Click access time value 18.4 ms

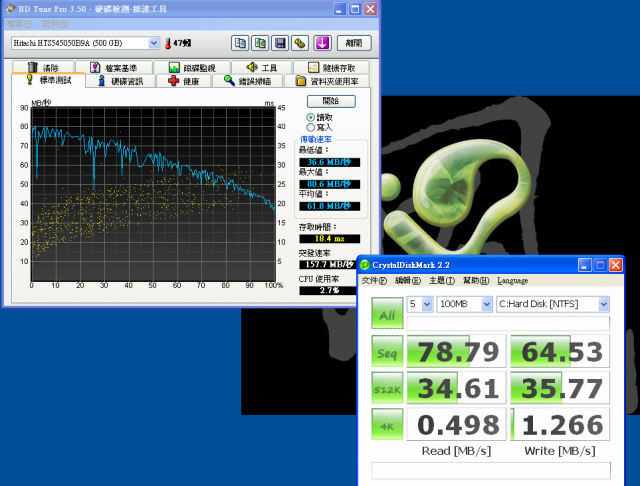pos(329,238)
